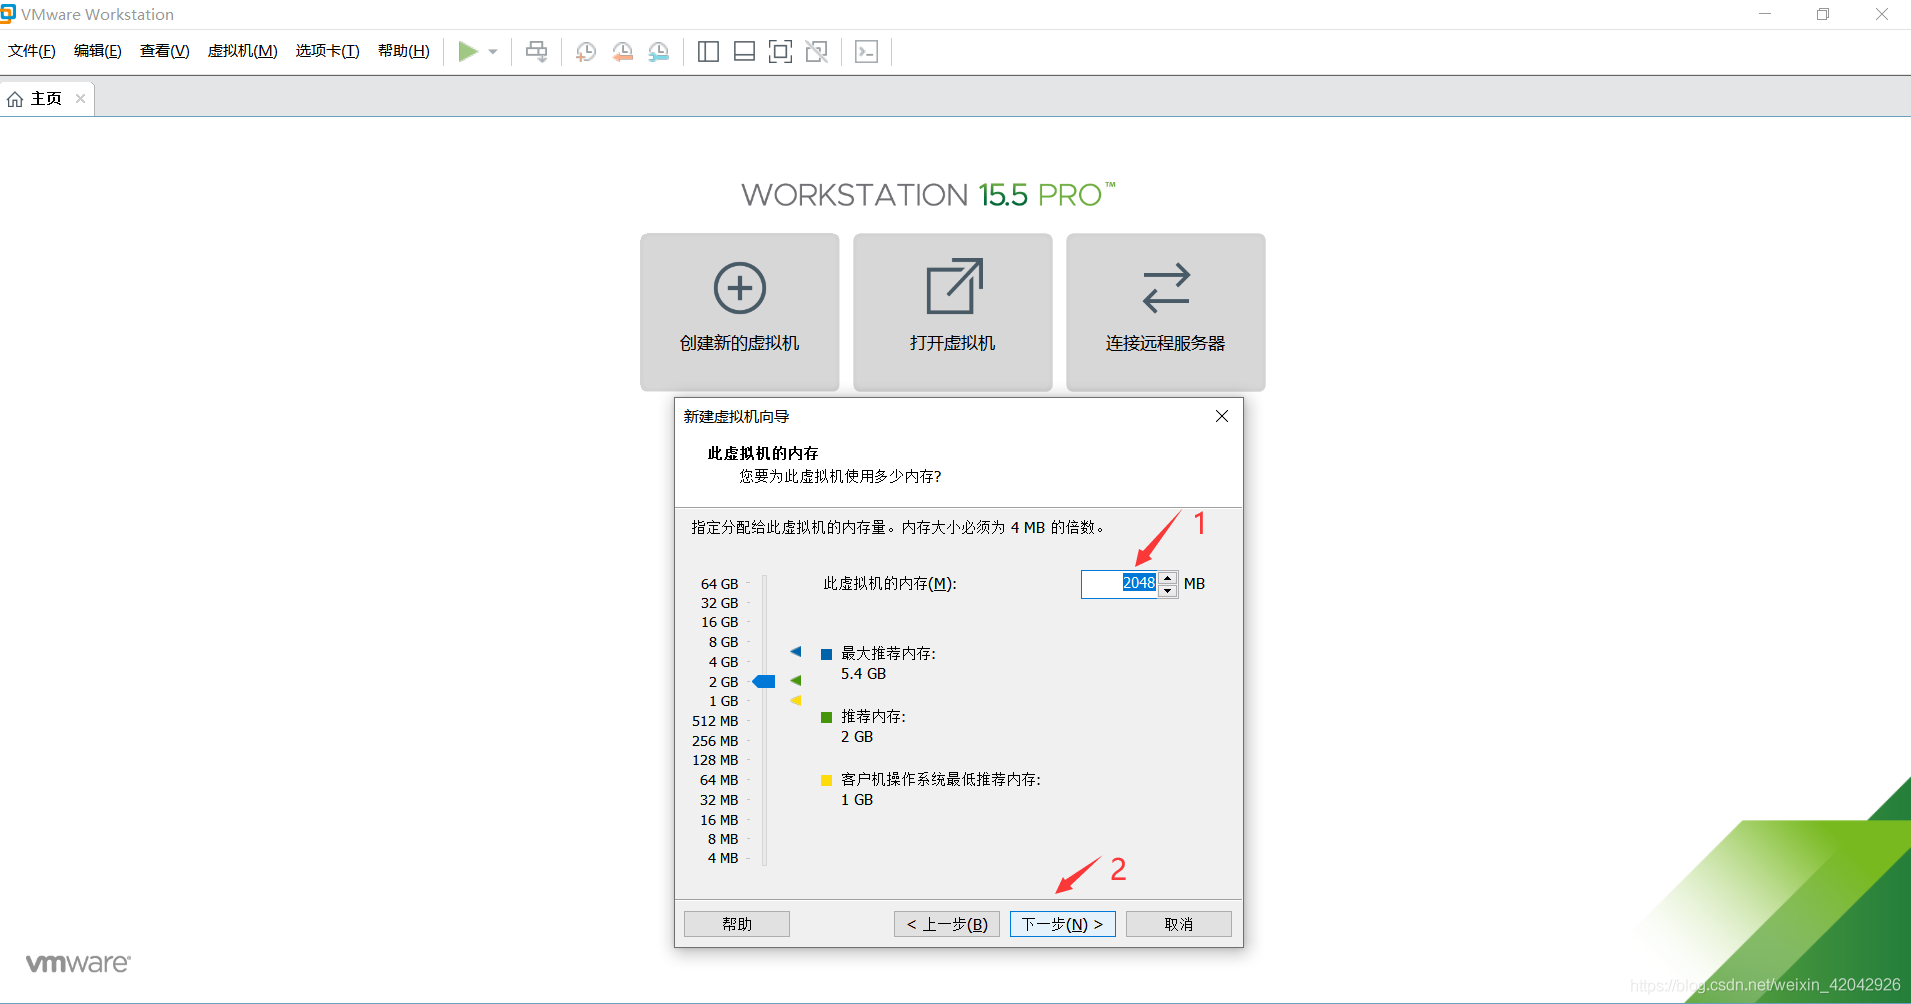Viewport: 1911px width, 1004px height.
Task: Click the 256 MB scale label
Action: [715, 741]
